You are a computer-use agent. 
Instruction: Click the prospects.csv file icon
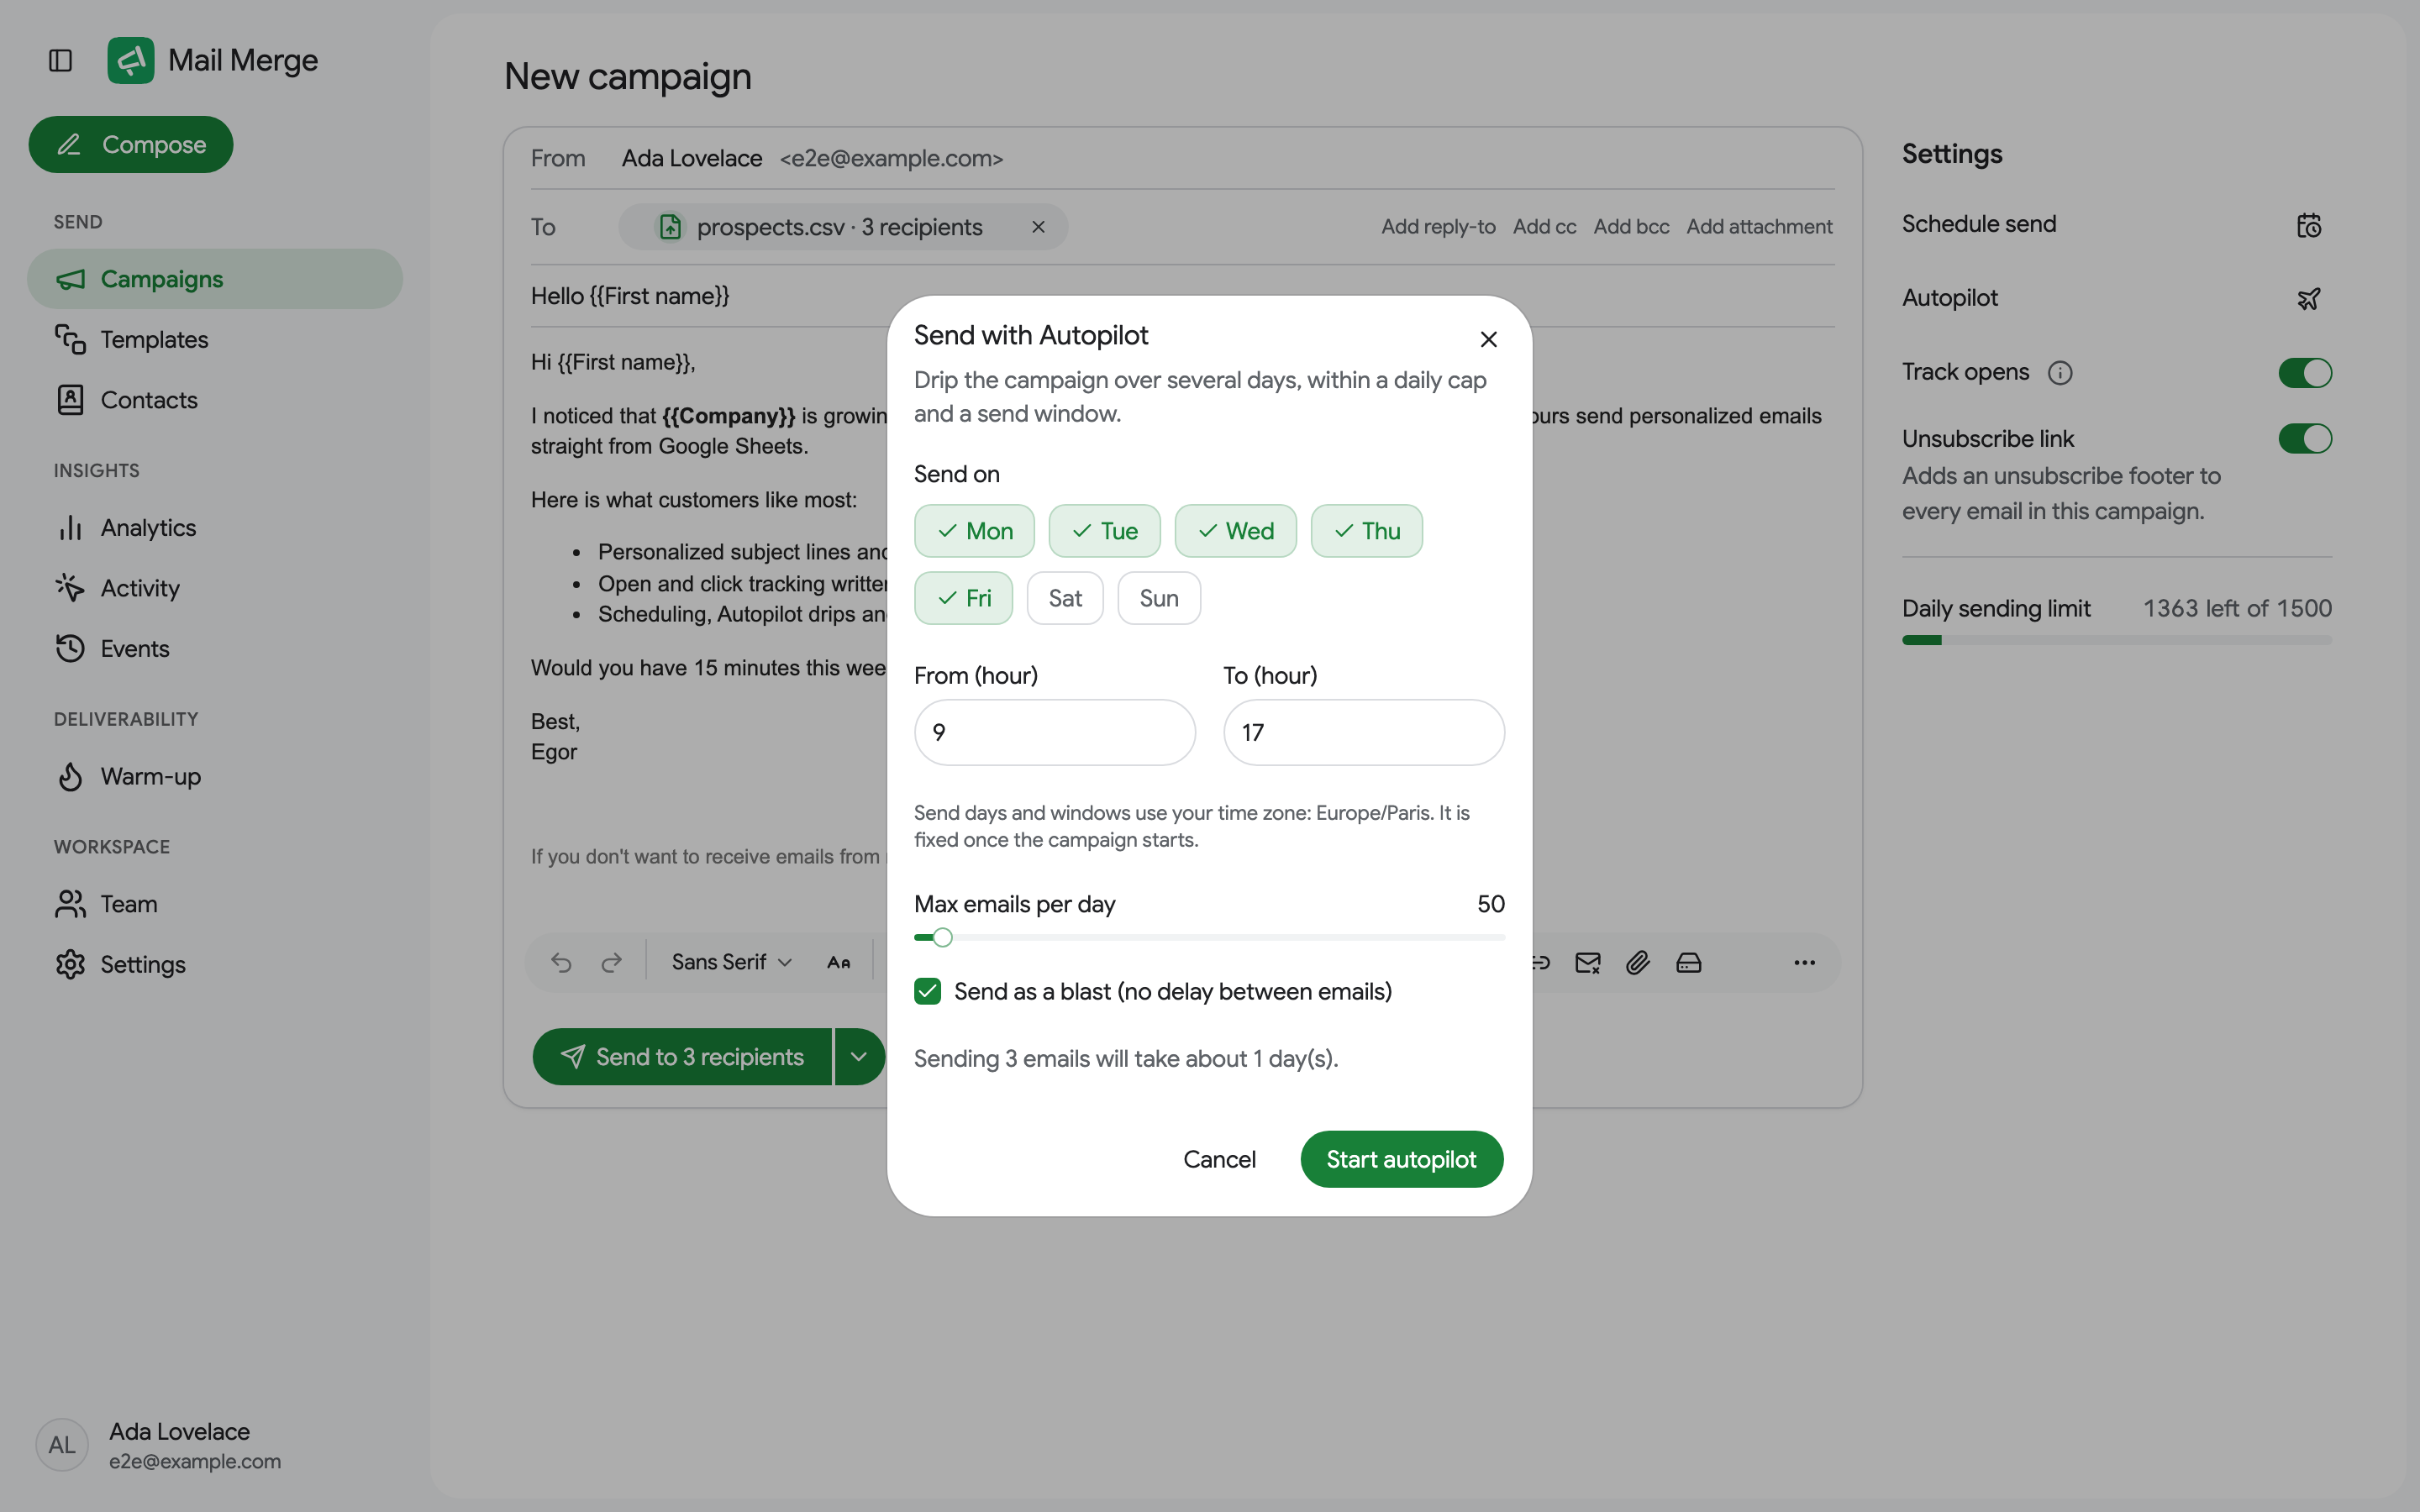tap(670, 227)
